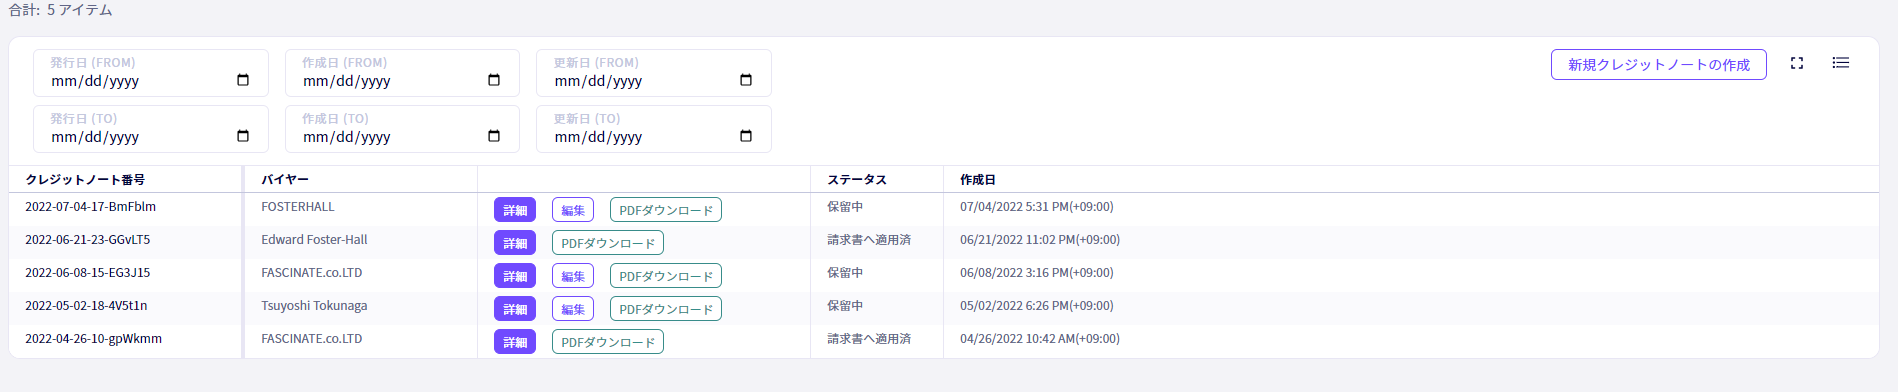The width and height of the screenshot is (1898, 392).
Task: Sort by クレジットノート番号 column header
Action: 85,180
